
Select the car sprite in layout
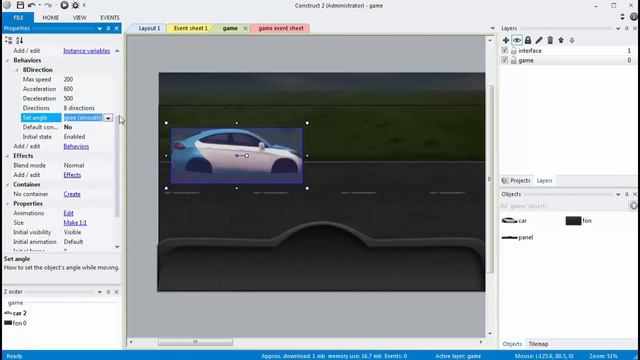[237, 156]
